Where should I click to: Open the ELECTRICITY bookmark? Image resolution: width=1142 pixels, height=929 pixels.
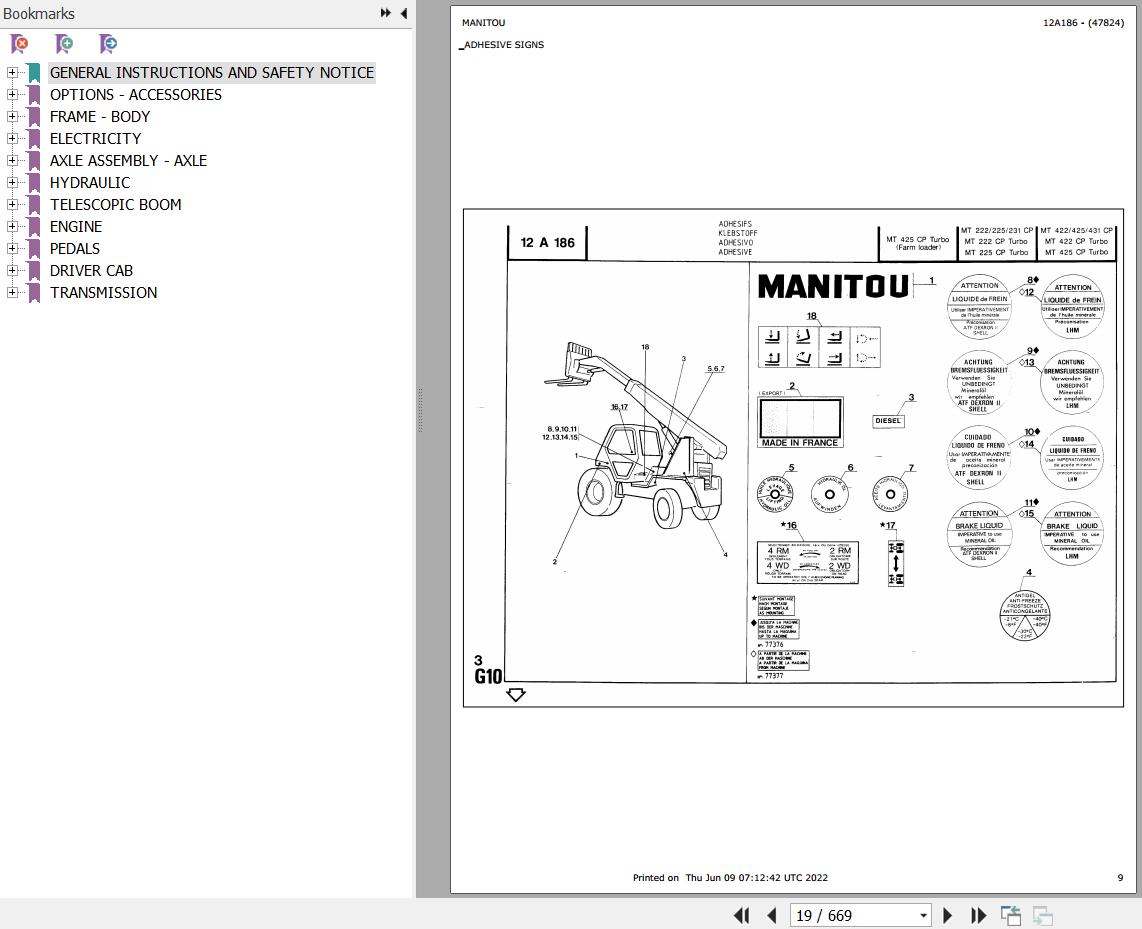(x=95, y=138)
